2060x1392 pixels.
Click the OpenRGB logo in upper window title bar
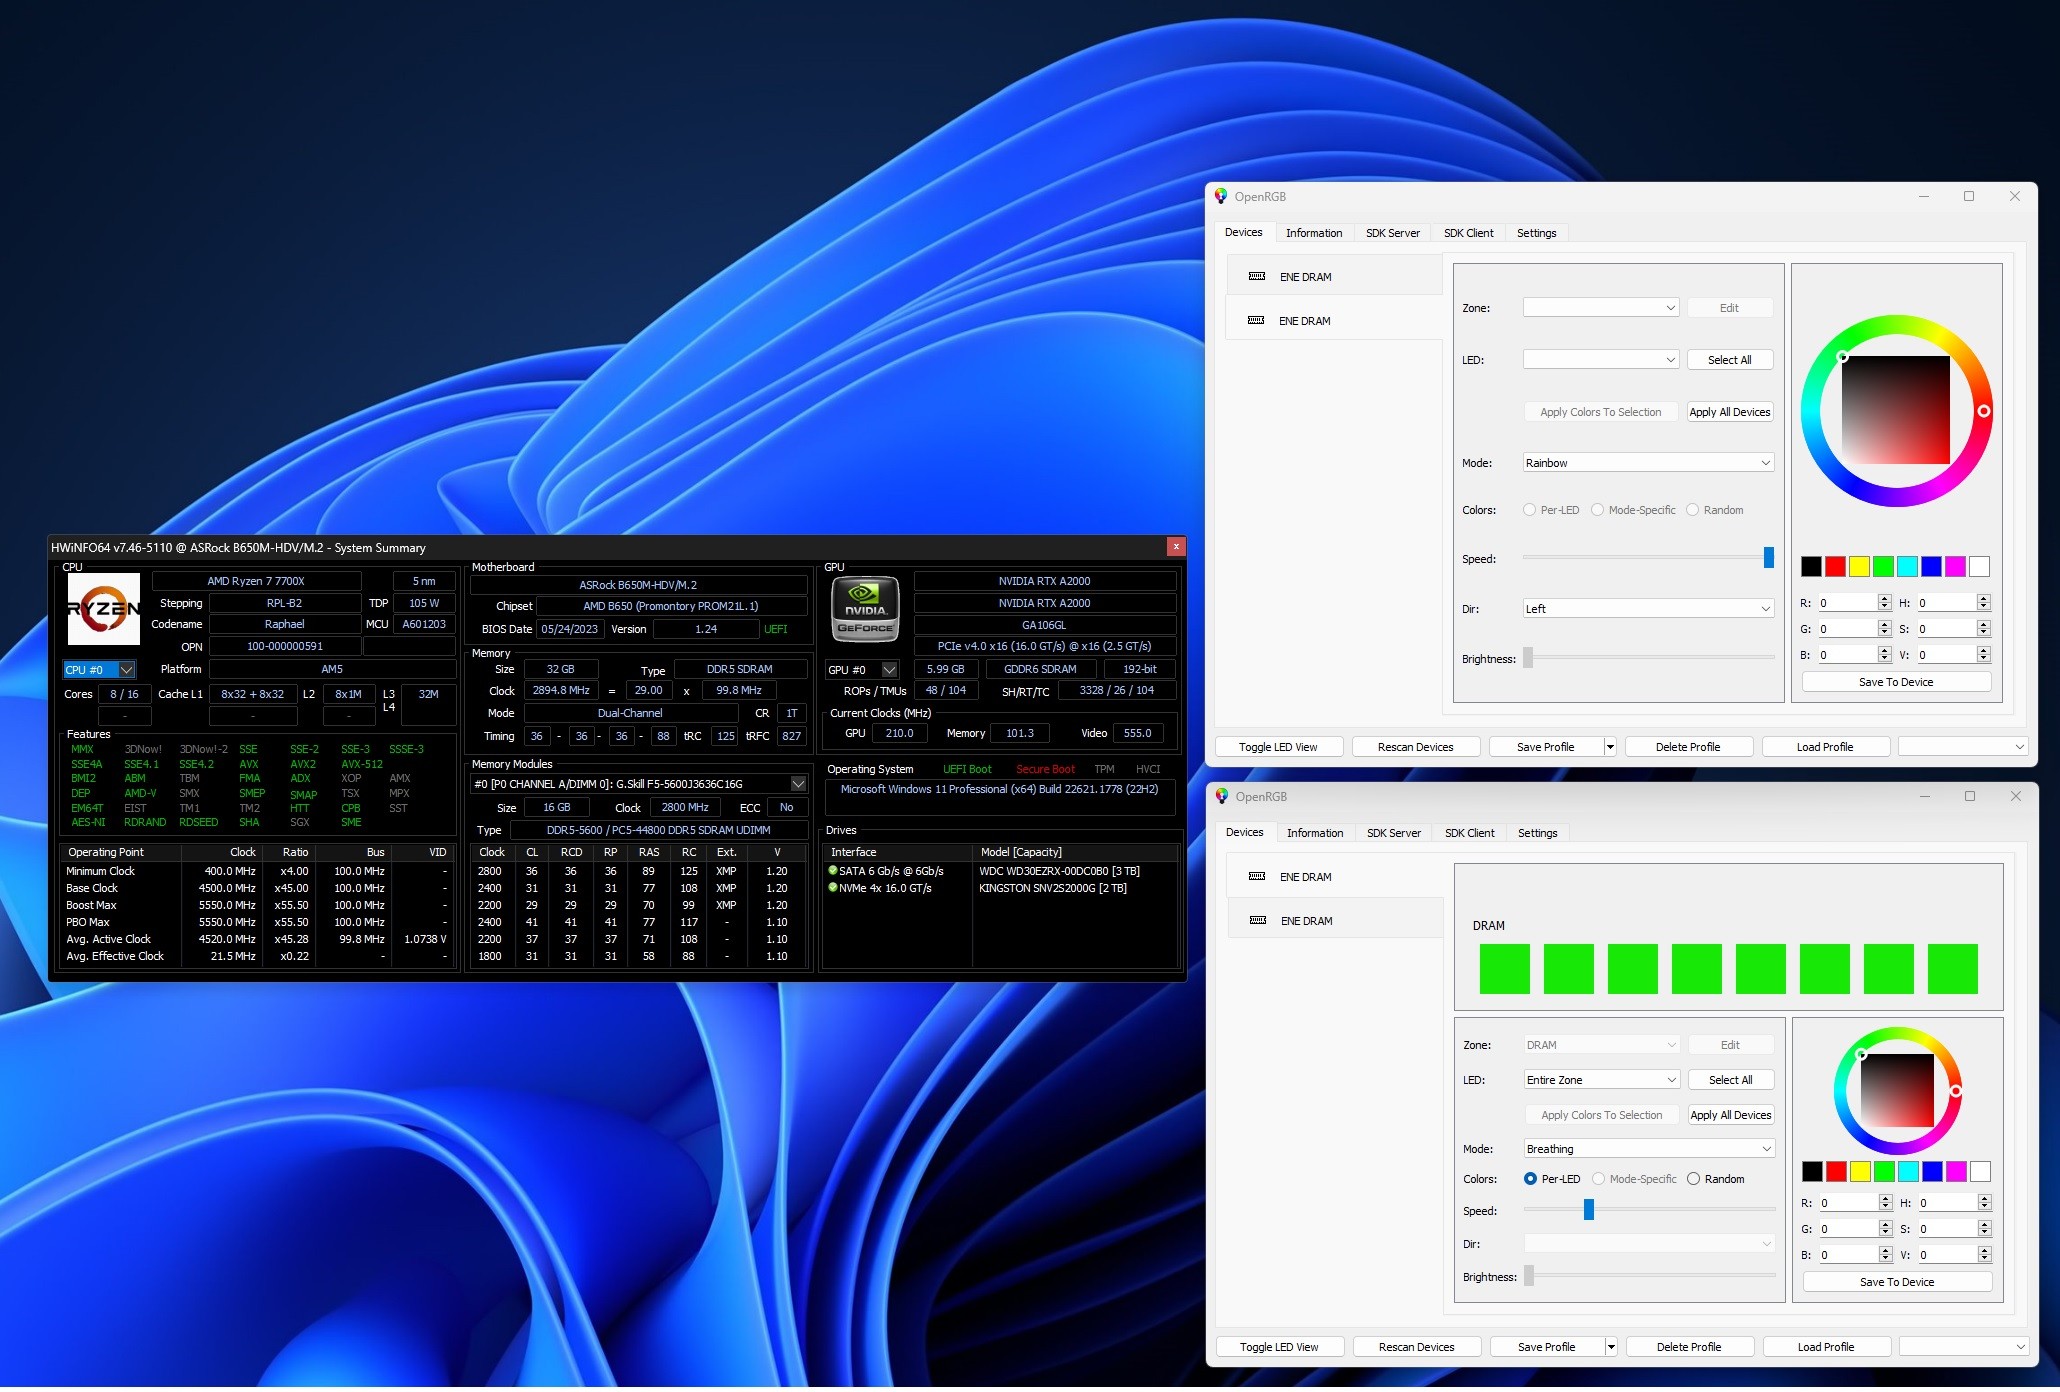click(1221, 196)
